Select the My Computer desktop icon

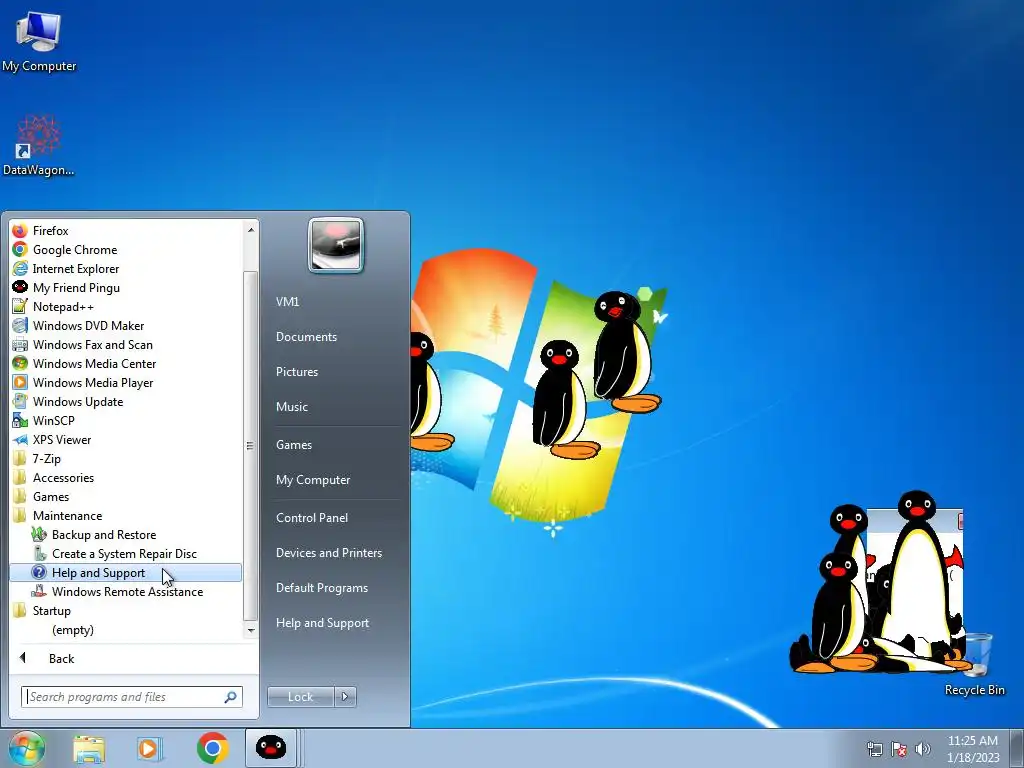pos(39,42)
